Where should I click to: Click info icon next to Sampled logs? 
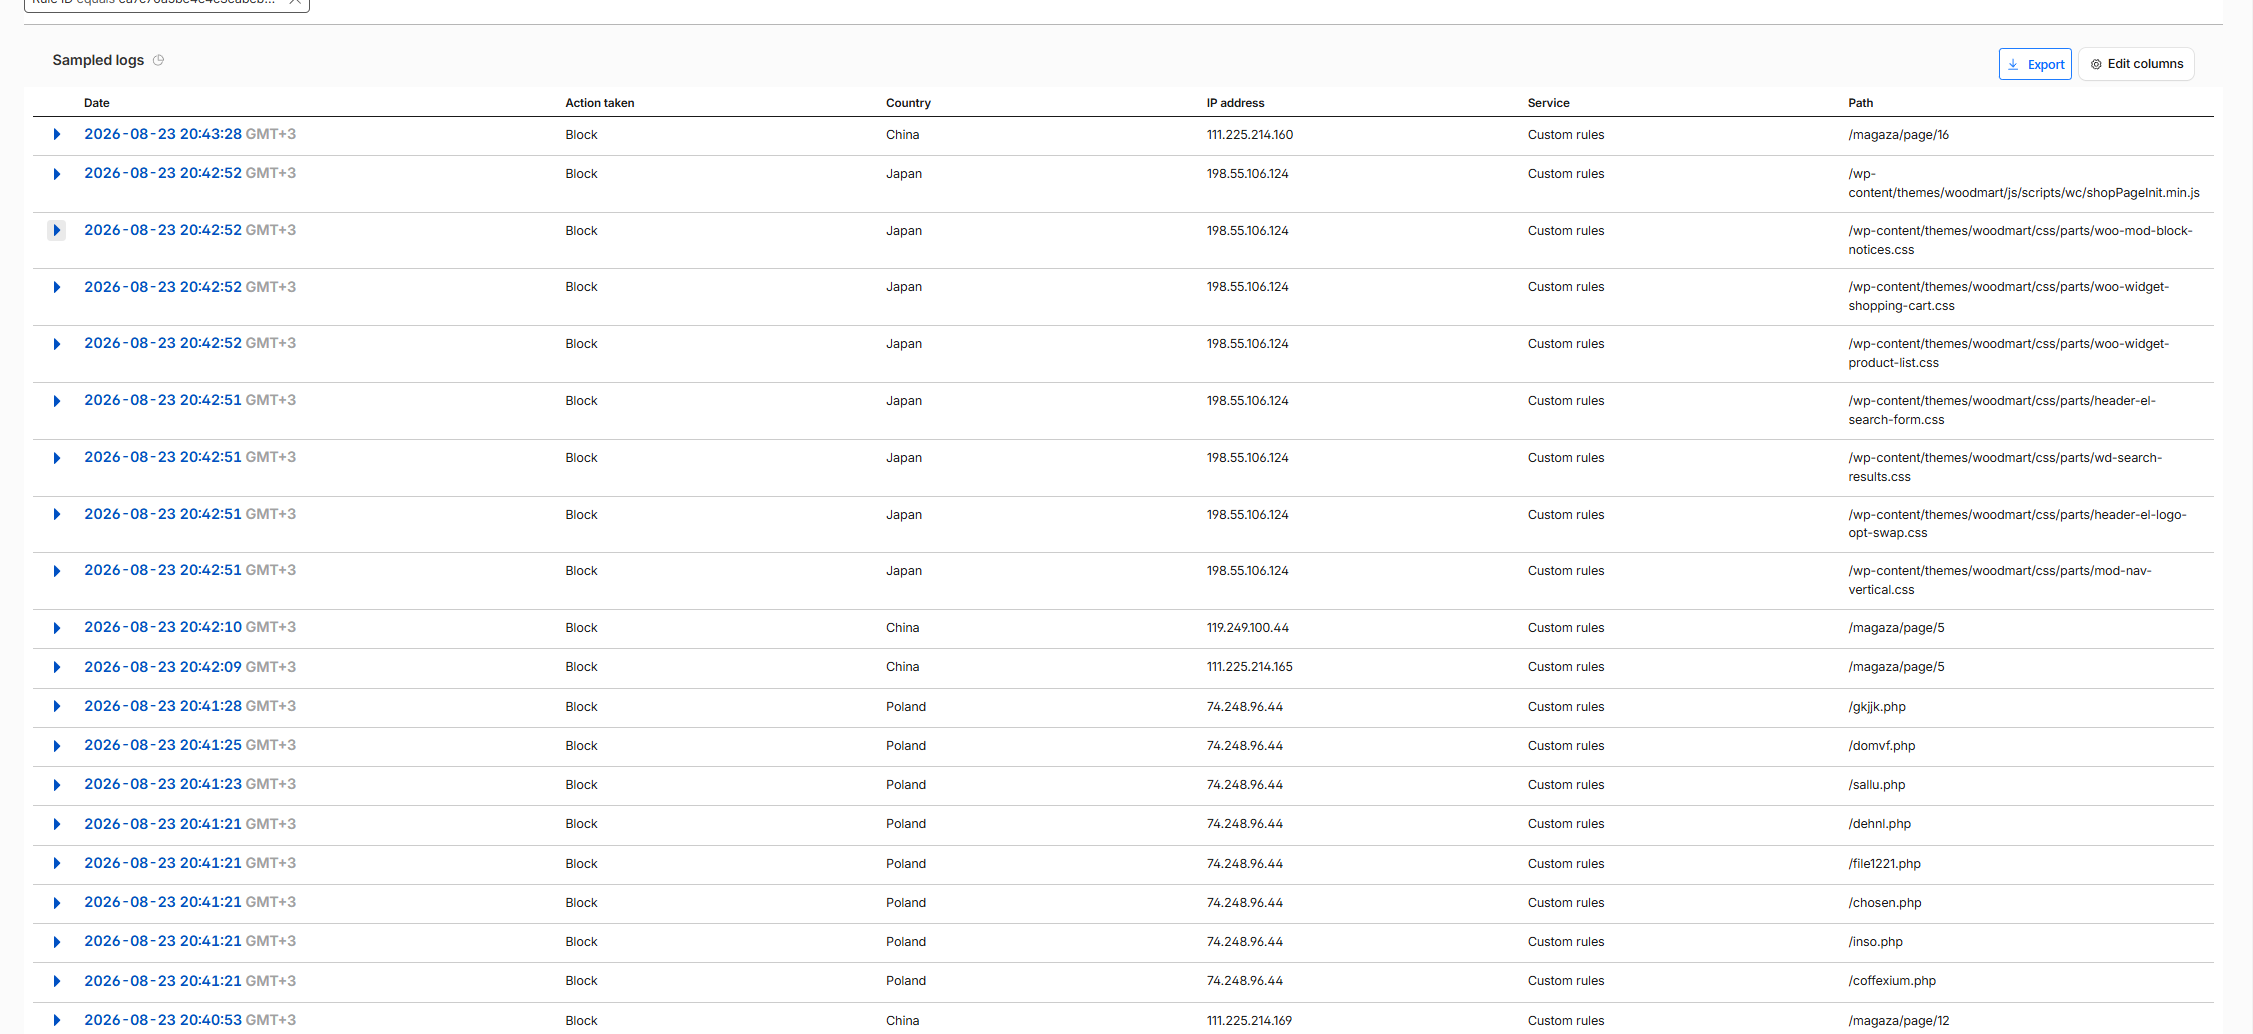coord(158,60)
